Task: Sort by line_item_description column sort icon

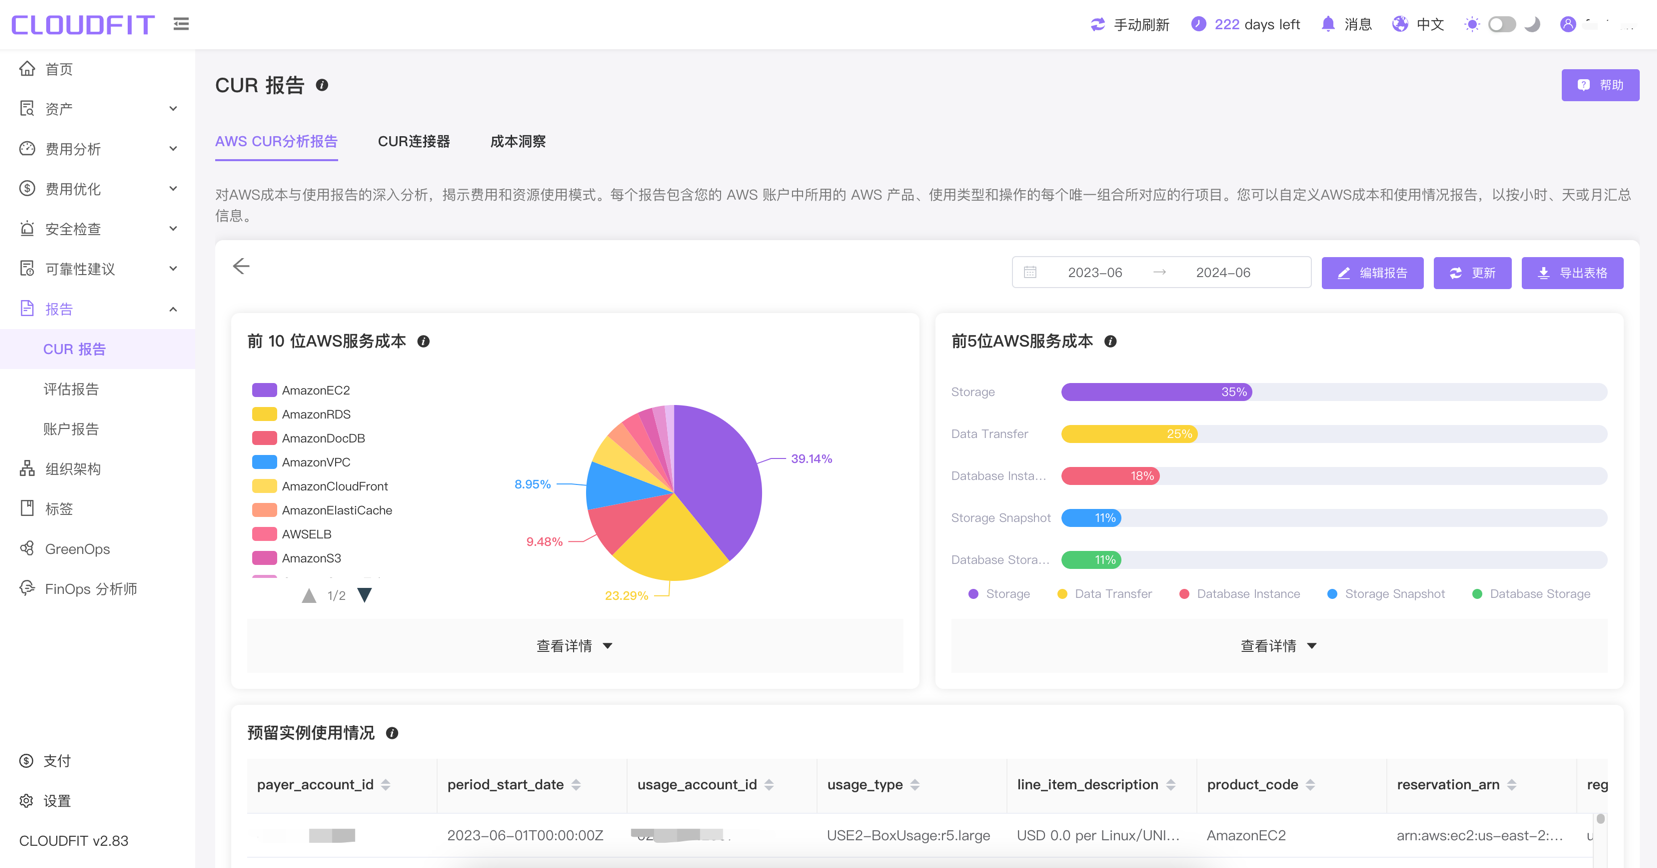Action: point(1171,785)
